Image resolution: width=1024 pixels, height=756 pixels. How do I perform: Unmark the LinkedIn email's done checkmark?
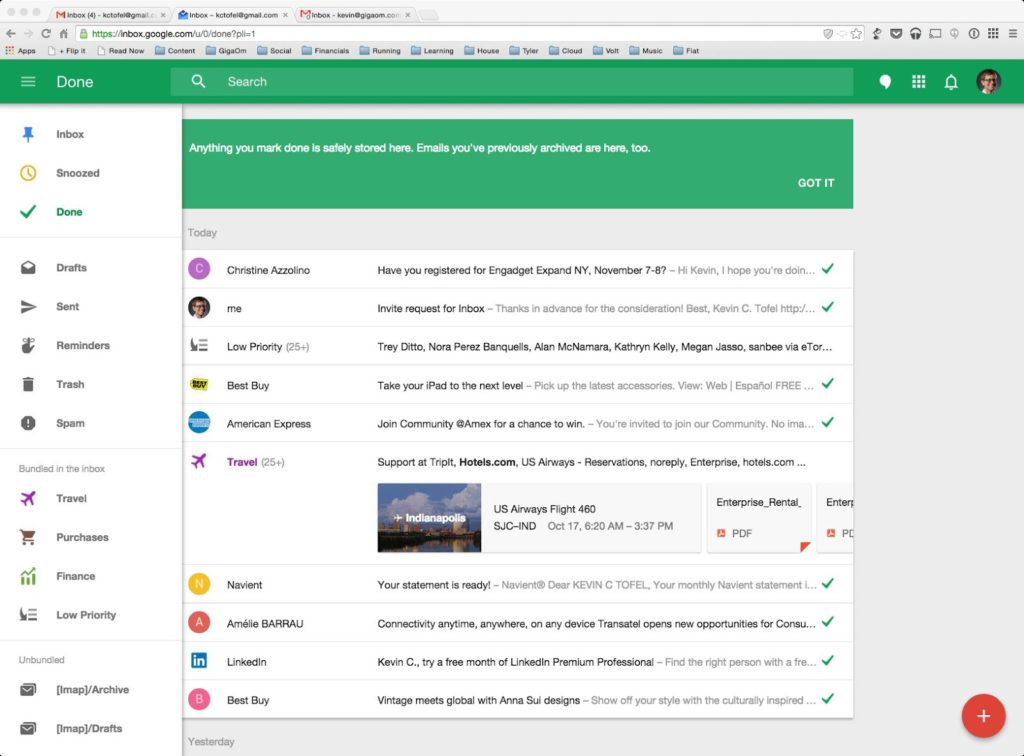(x=828, y=661)
